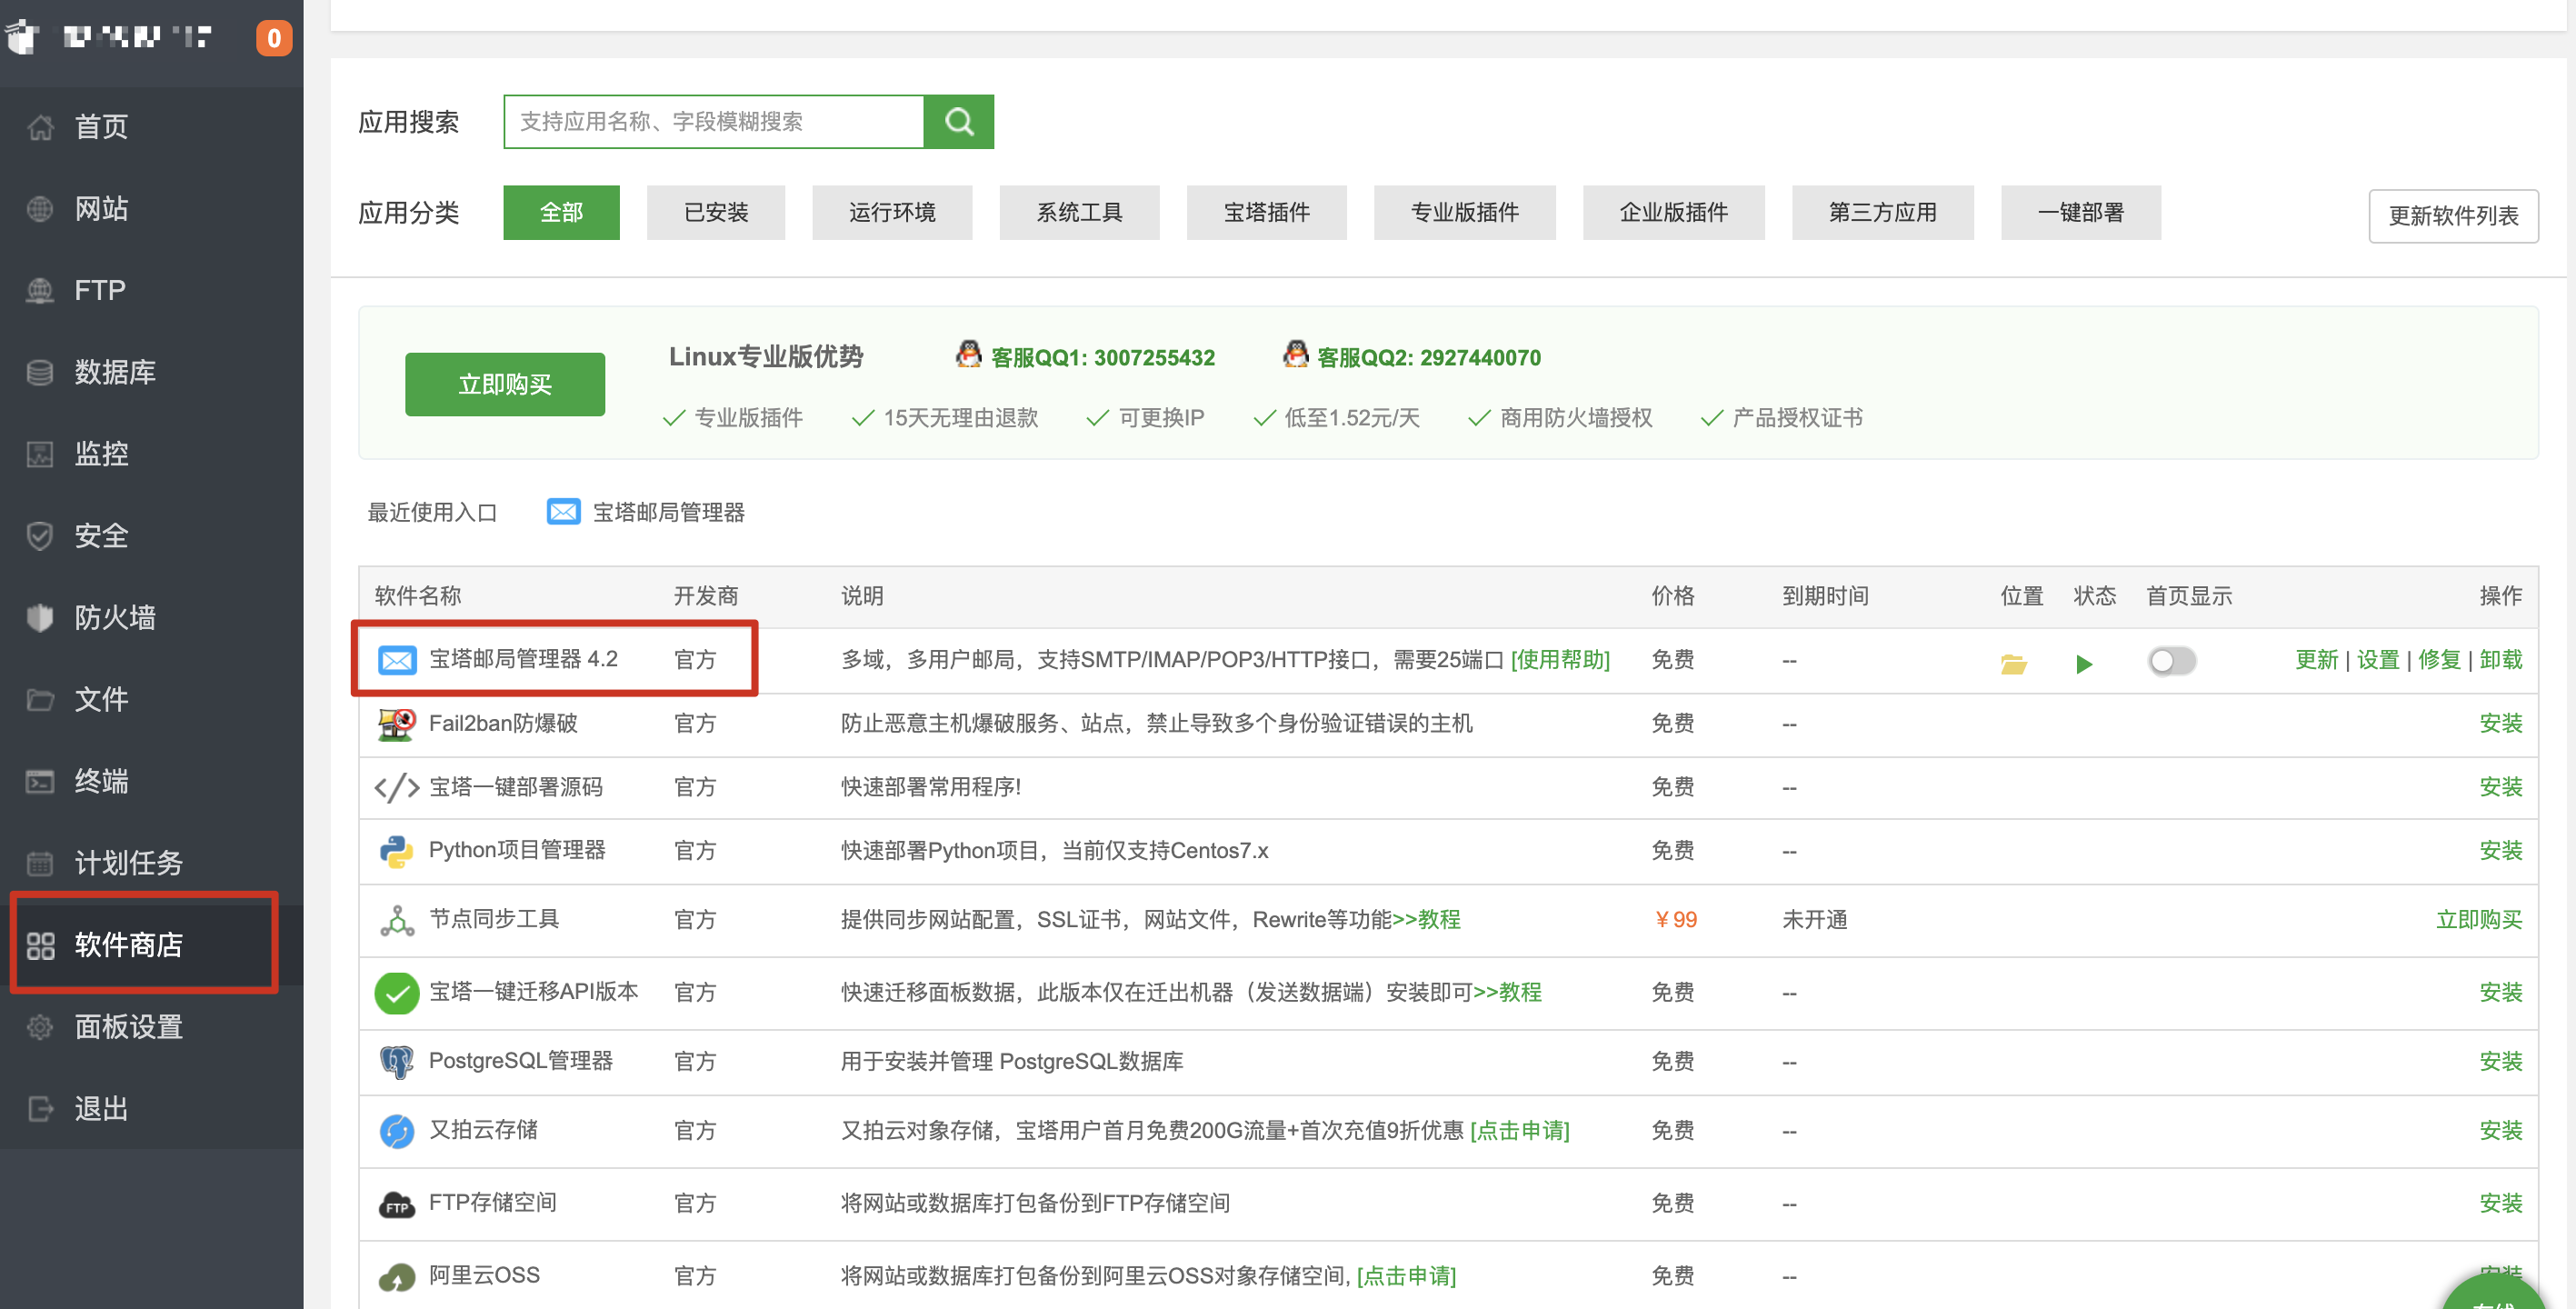
Task: Select the 宝塔插件 category tab
Action: tap(1266, 212)
